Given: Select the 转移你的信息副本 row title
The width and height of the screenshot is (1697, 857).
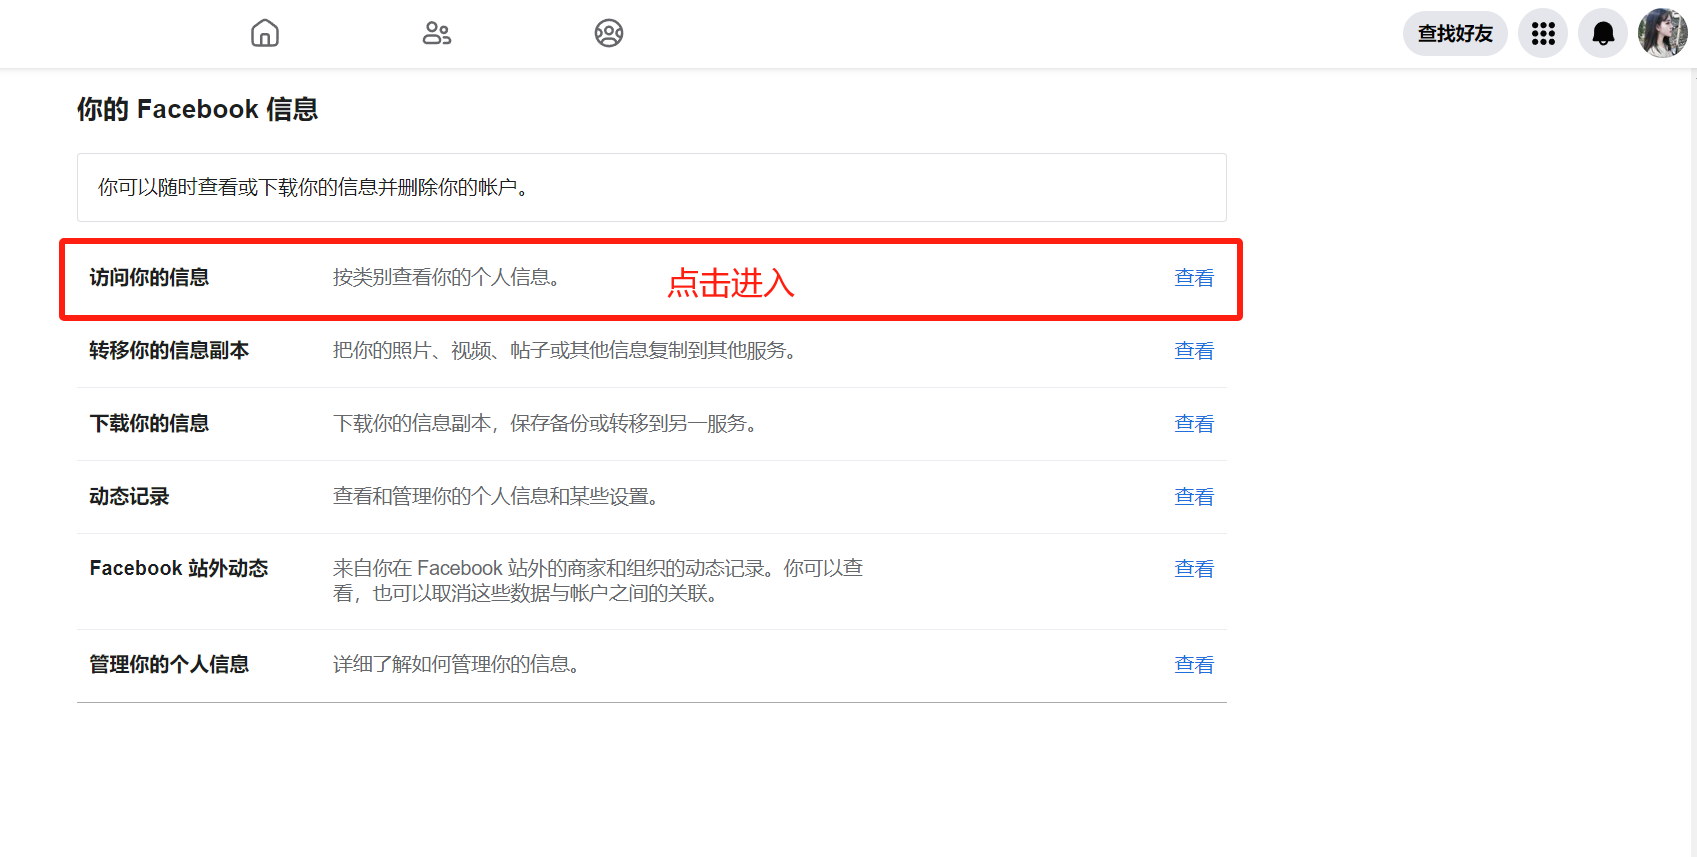Looking at the screenshot, I should 169,351.
